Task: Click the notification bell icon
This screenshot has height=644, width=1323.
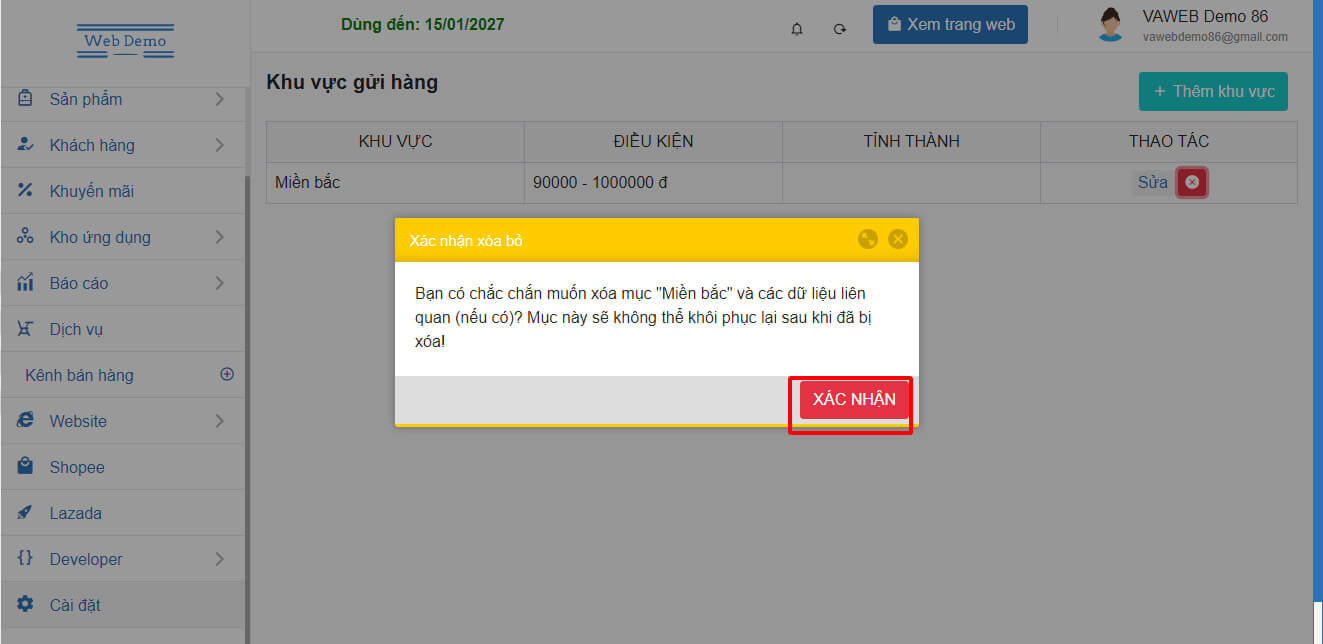Action: click(x=797, y=28)
